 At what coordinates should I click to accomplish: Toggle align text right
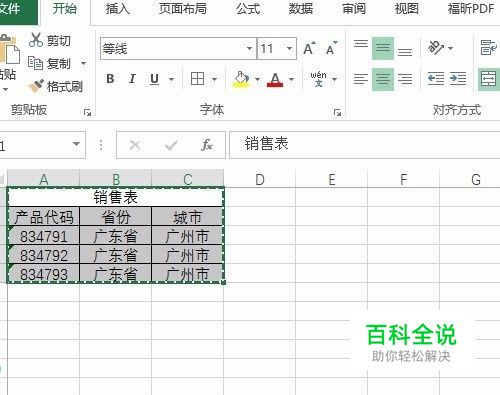click(405, 79)
